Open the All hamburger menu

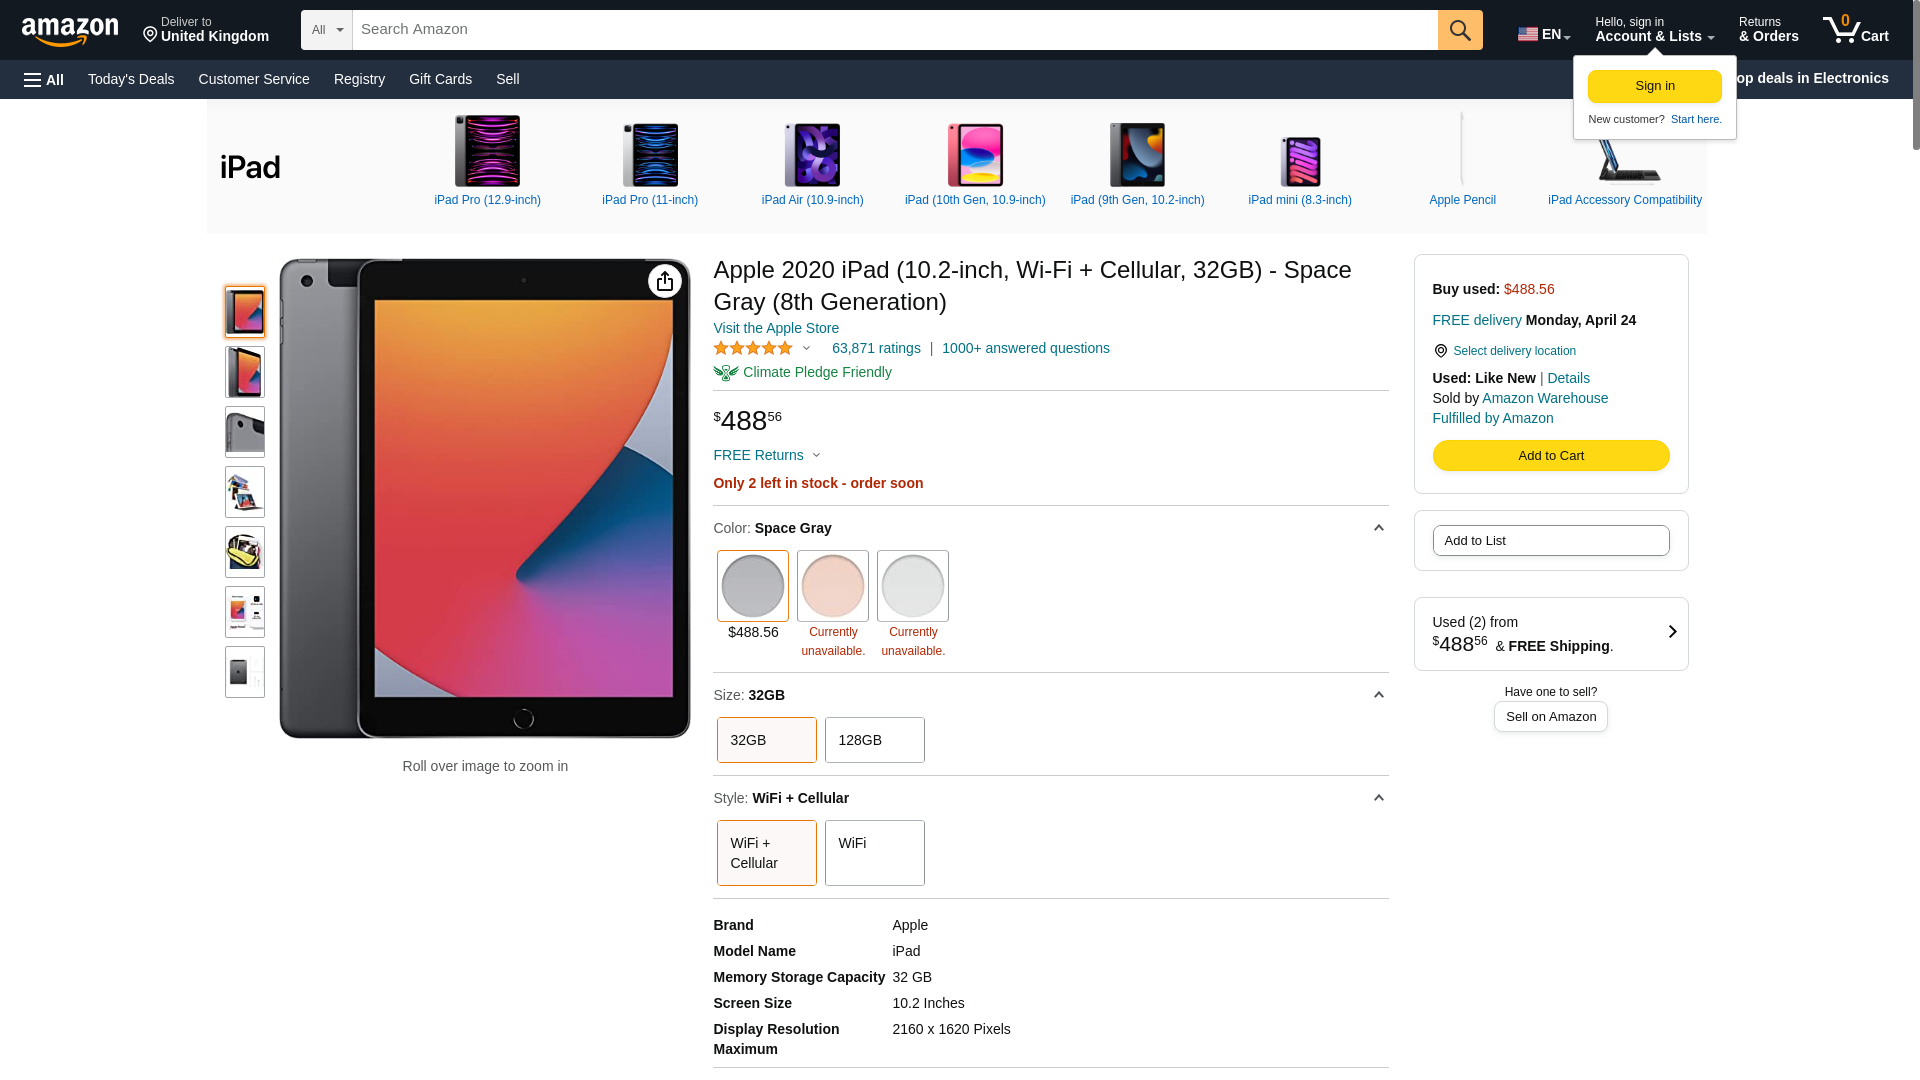pyautogui.click(x=44, y=80)
